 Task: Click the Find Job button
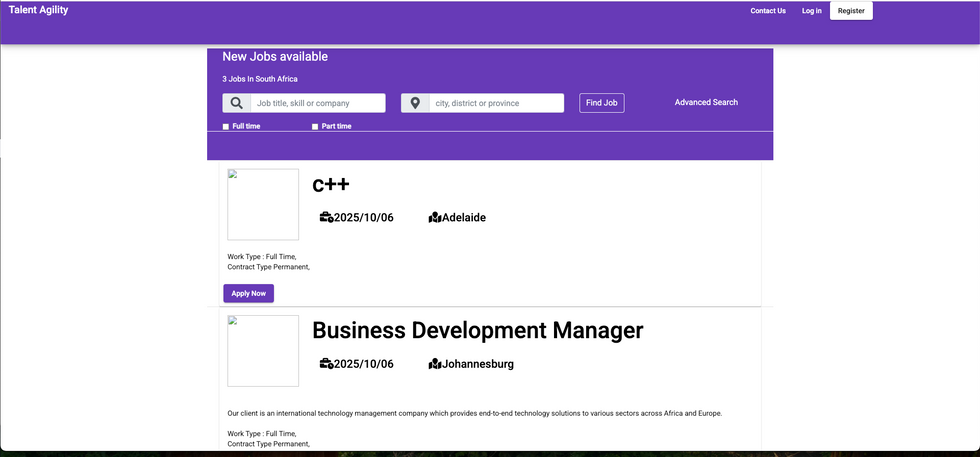(602, 103)
